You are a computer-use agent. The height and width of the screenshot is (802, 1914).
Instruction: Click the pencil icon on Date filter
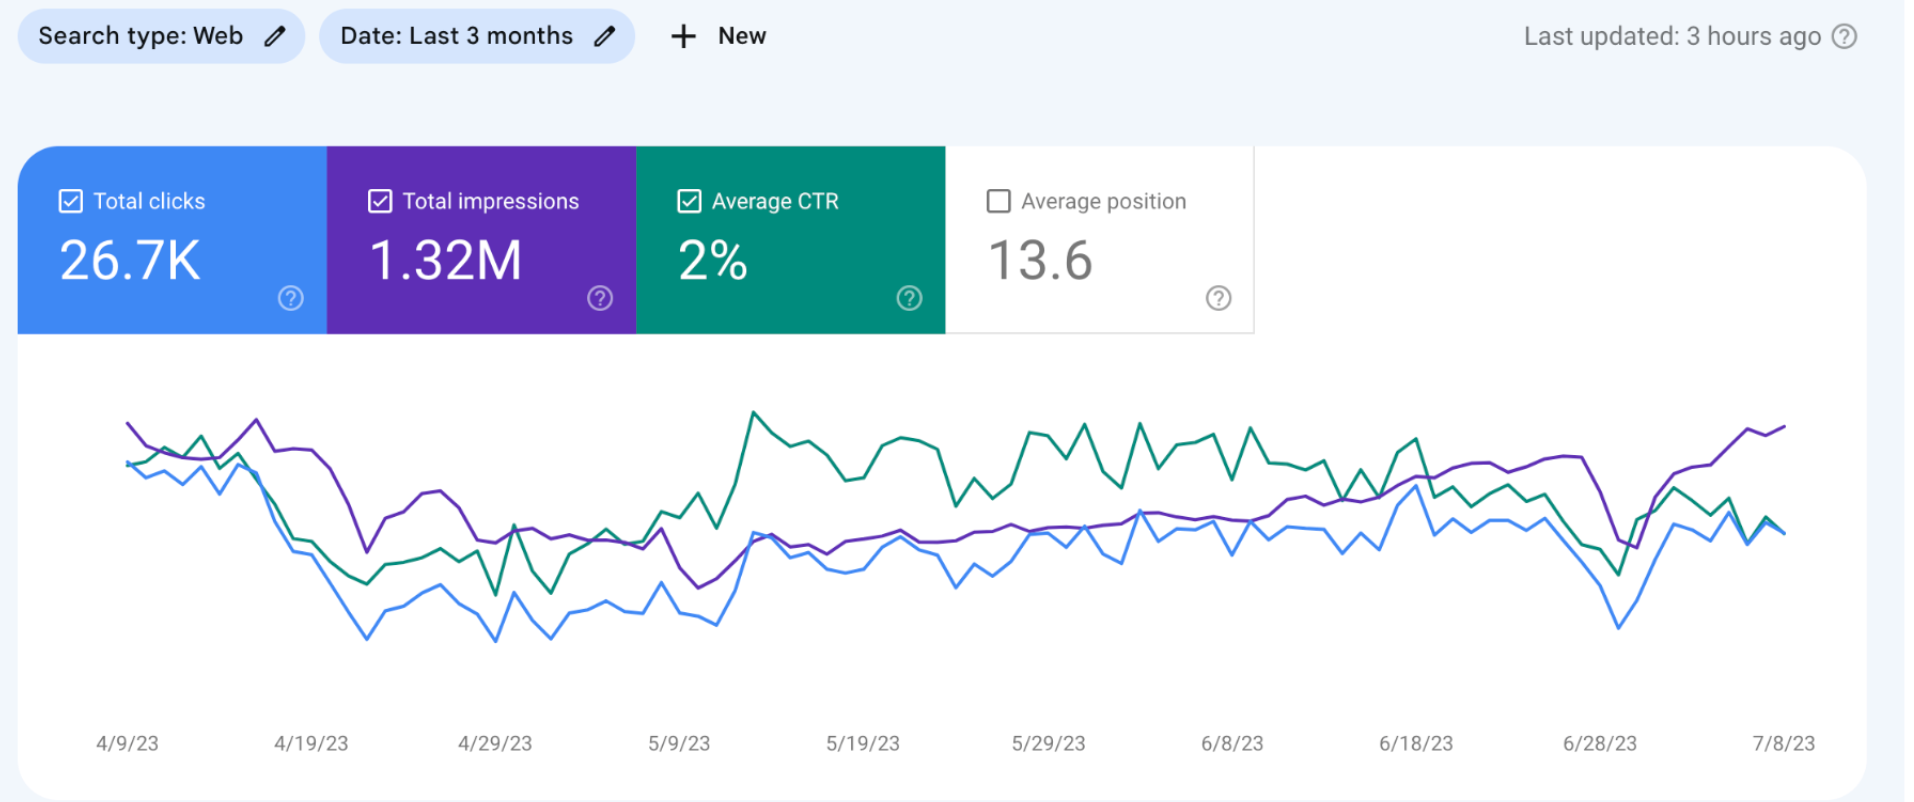pyautogui.click(x=604, y=37)
